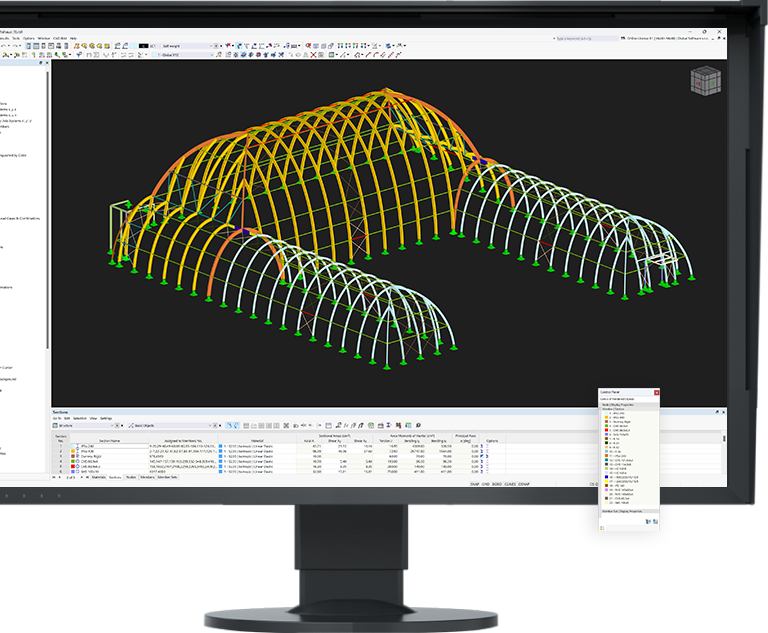Open the Structure dropdown in Sections panel
This screenshot has width=768, height=633.
(112, 426)
